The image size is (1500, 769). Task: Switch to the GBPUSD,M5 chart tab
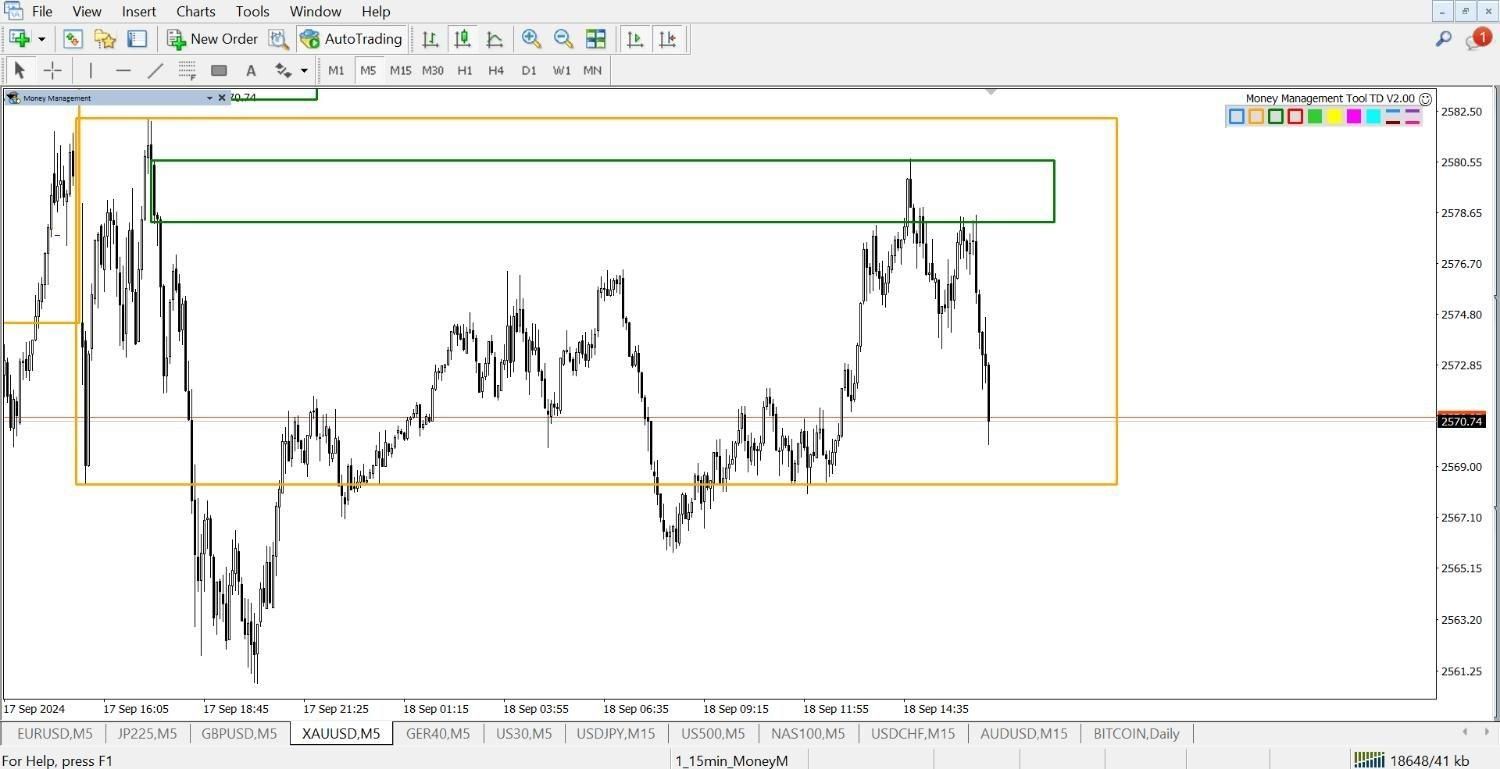[239, 733]
